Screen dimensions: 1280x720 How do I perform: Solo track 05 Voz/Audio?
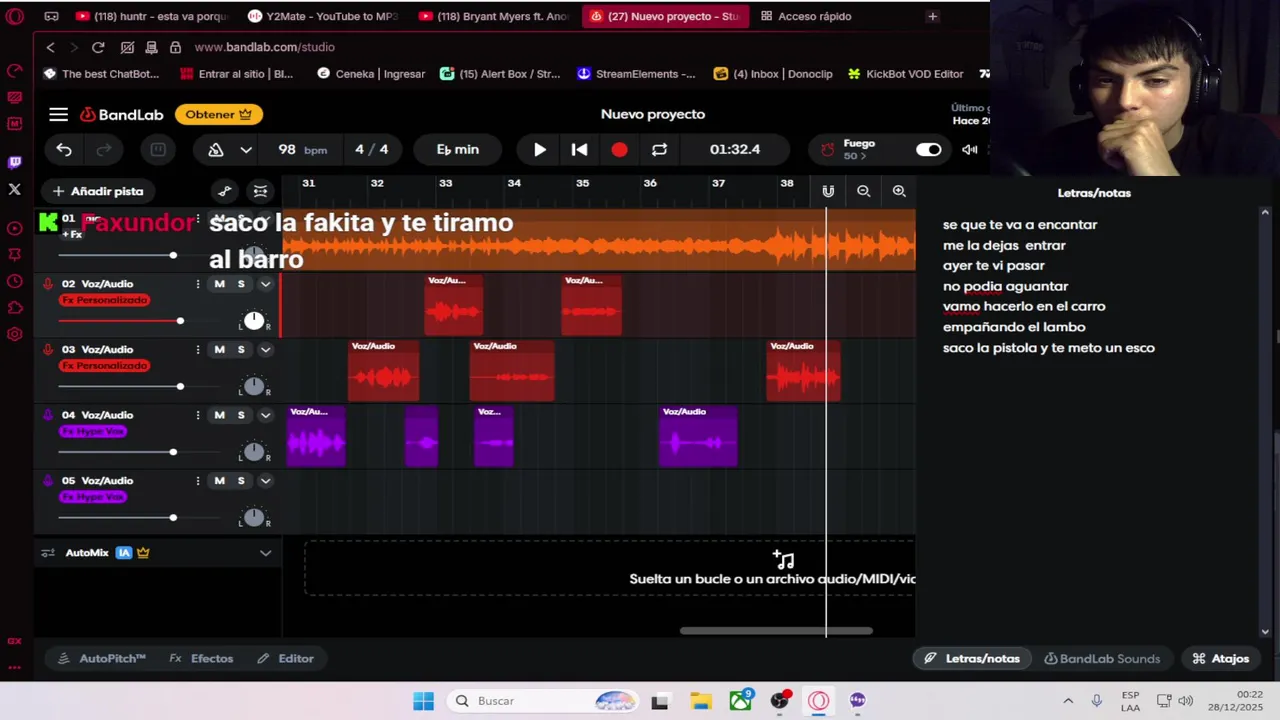click(x=240, y=481)
